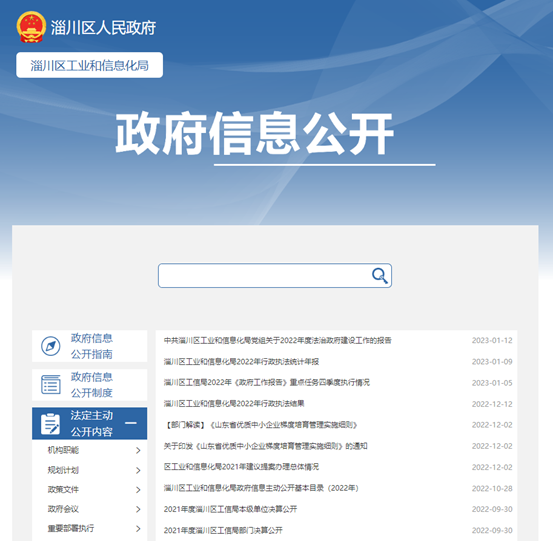Expand the 机构职能 chevron arrow

coord(138,450)
